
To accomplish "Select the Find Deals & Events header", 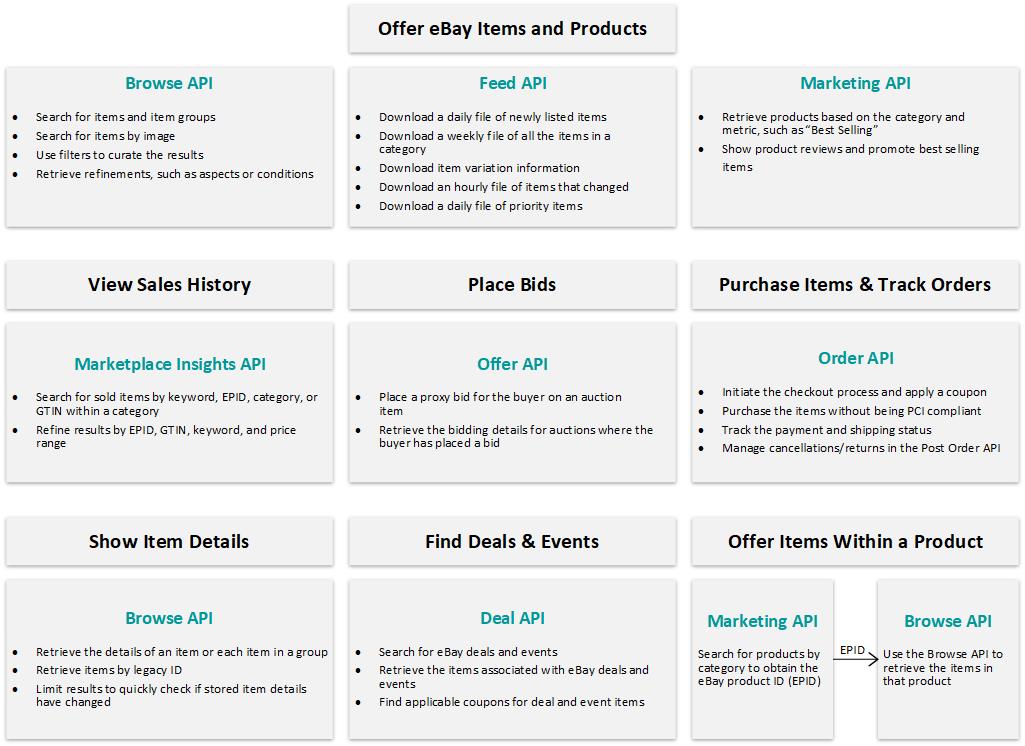I will [x=512, y=541].
